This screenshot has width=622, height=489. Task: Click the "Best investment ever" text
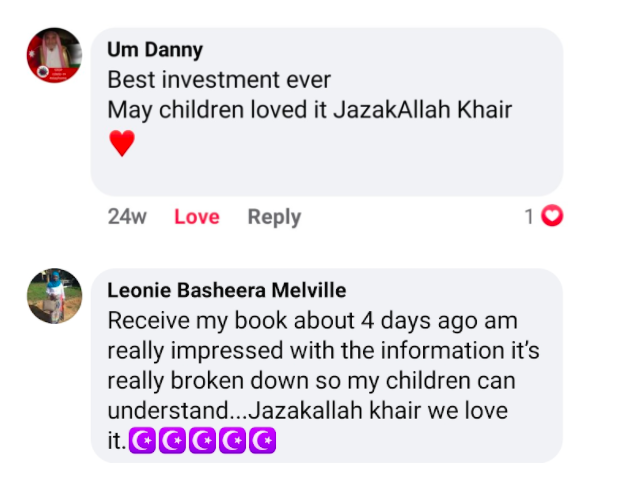pos(218,80)
